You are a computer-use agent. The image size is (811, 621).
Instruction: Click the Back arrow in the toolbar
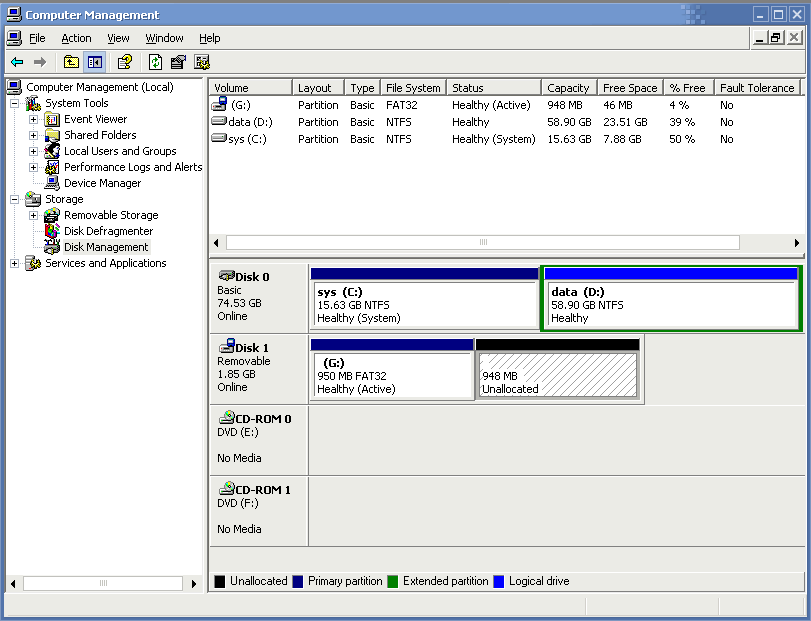tap(17, 62)
